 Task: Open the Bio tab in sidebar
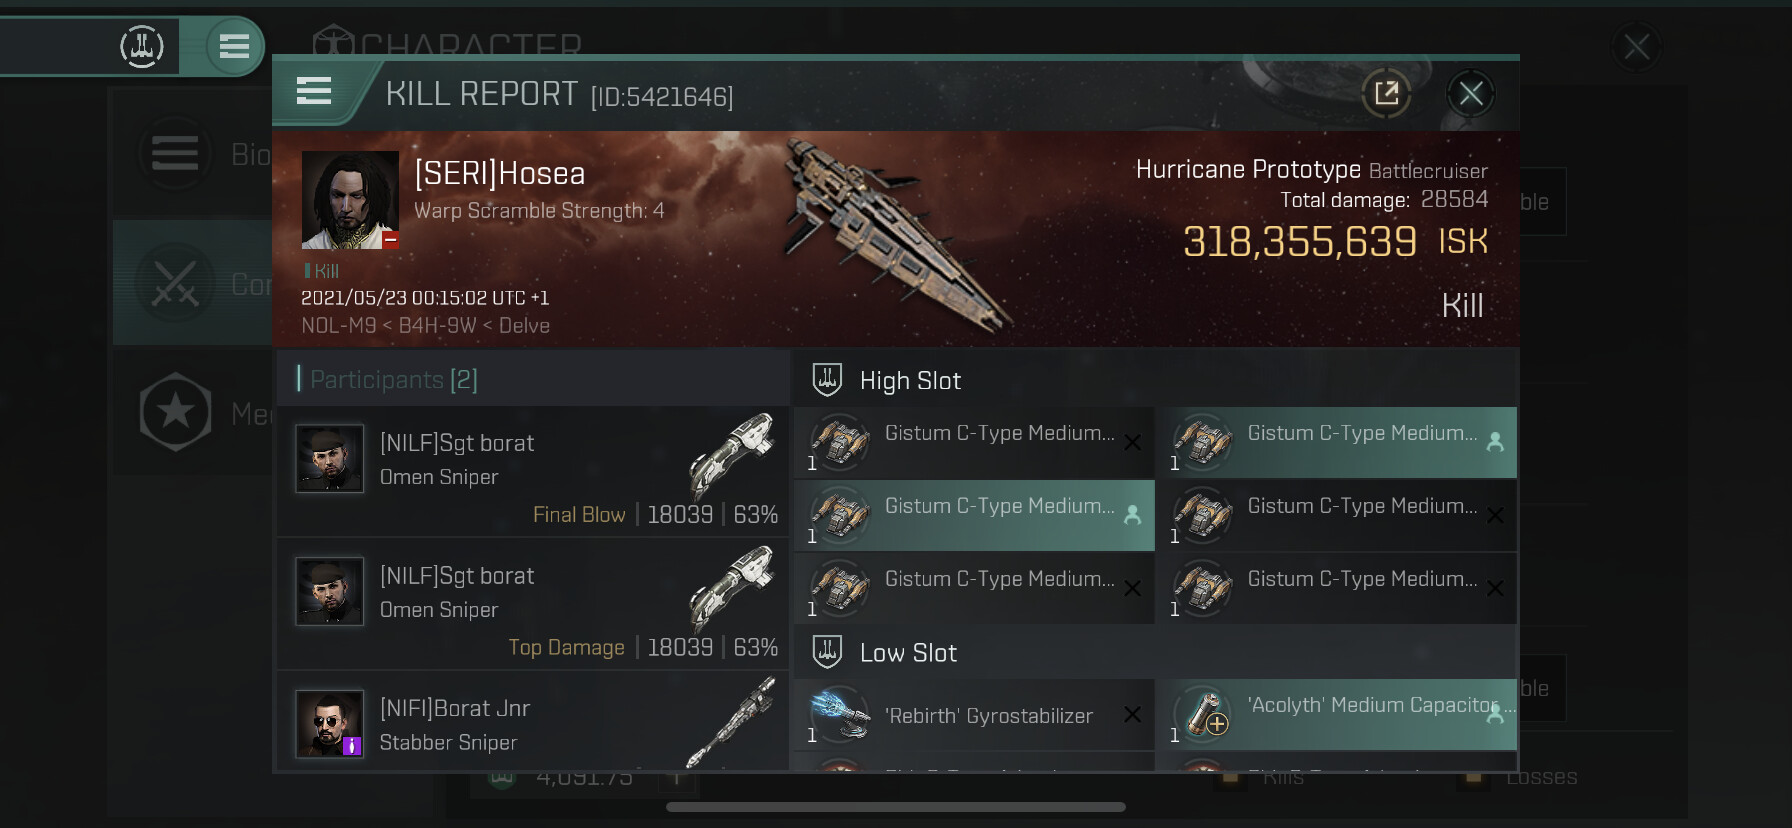(x=190, y=154)
